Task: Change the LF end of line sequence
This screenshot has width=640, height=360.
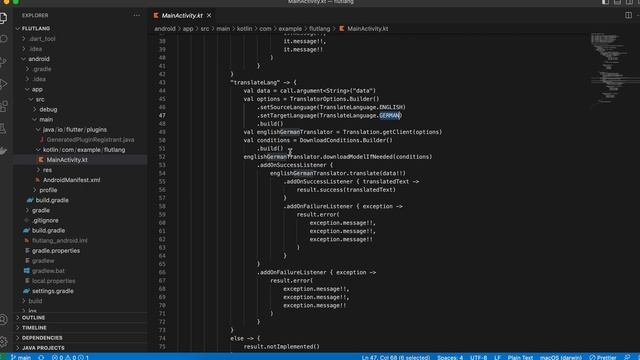Action: [x=497, y=357]
